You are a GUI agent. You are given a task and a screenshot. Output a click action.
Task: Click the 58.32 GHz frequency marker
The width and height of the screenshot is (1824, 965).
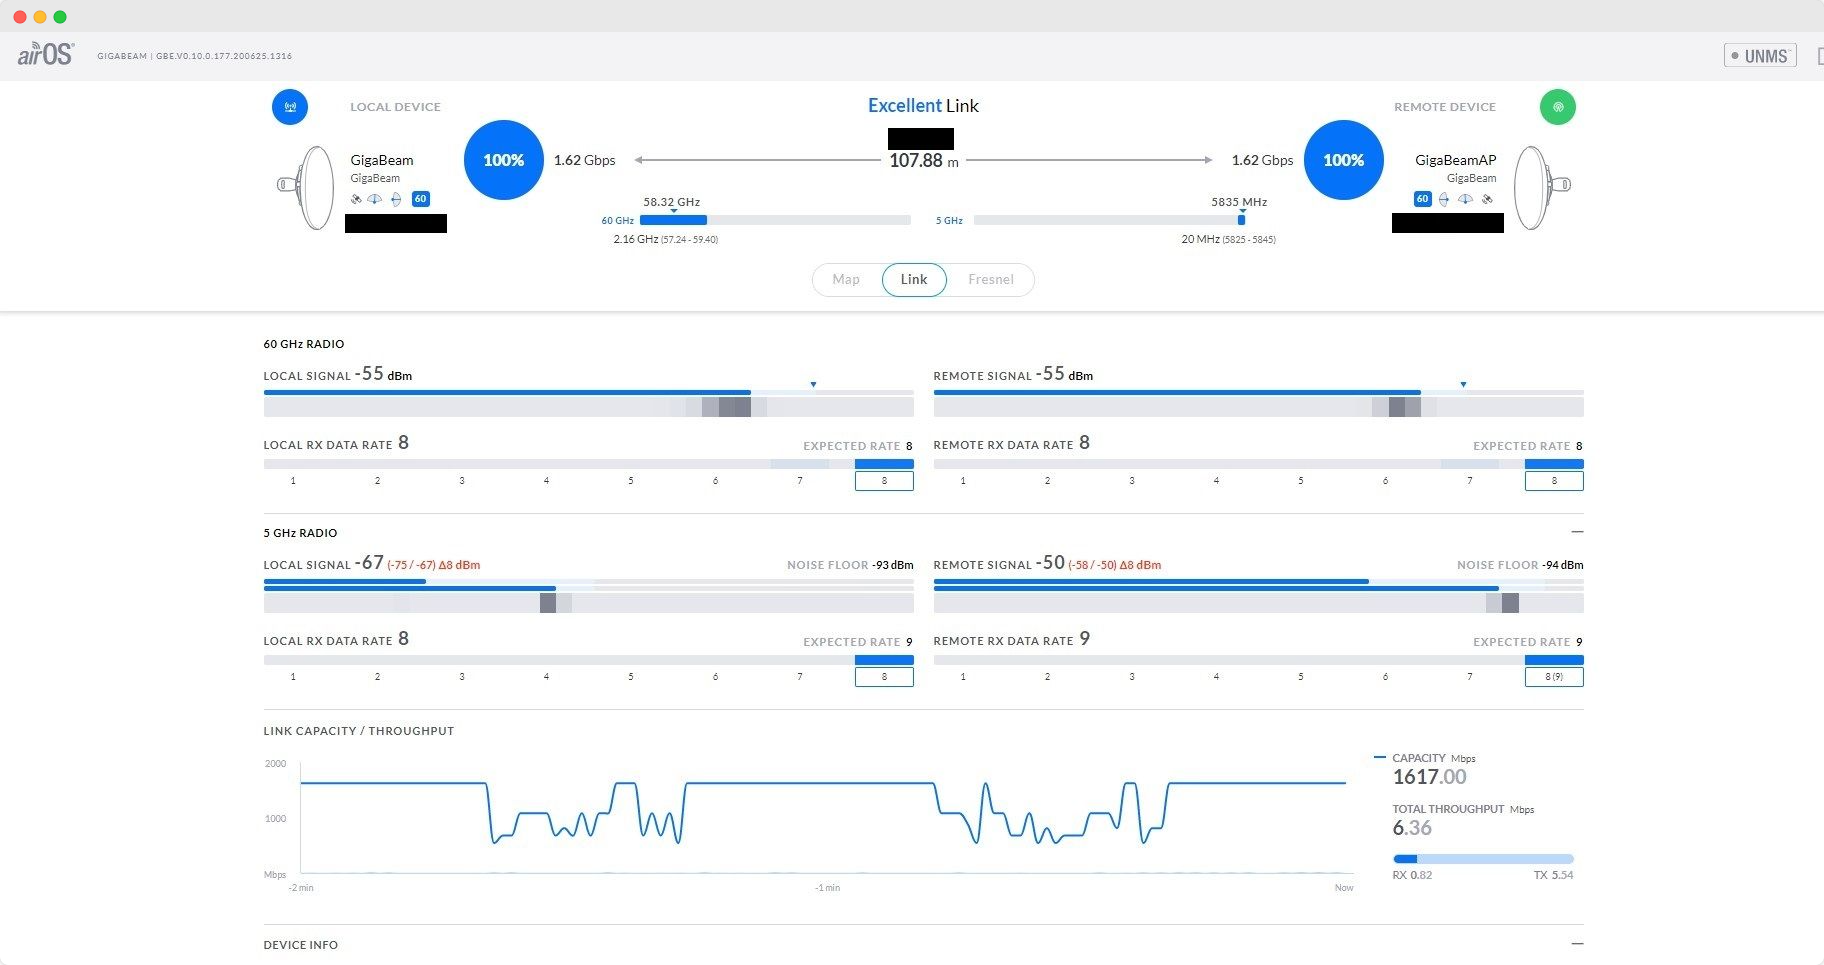click(673, 211)
